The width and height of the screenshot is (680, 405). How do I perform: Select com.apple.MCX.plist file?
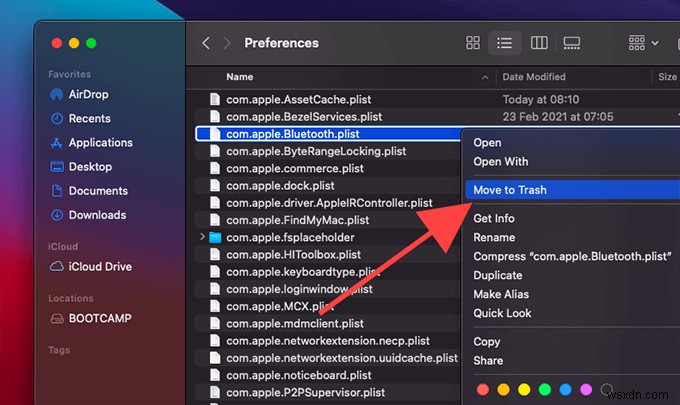280,306
